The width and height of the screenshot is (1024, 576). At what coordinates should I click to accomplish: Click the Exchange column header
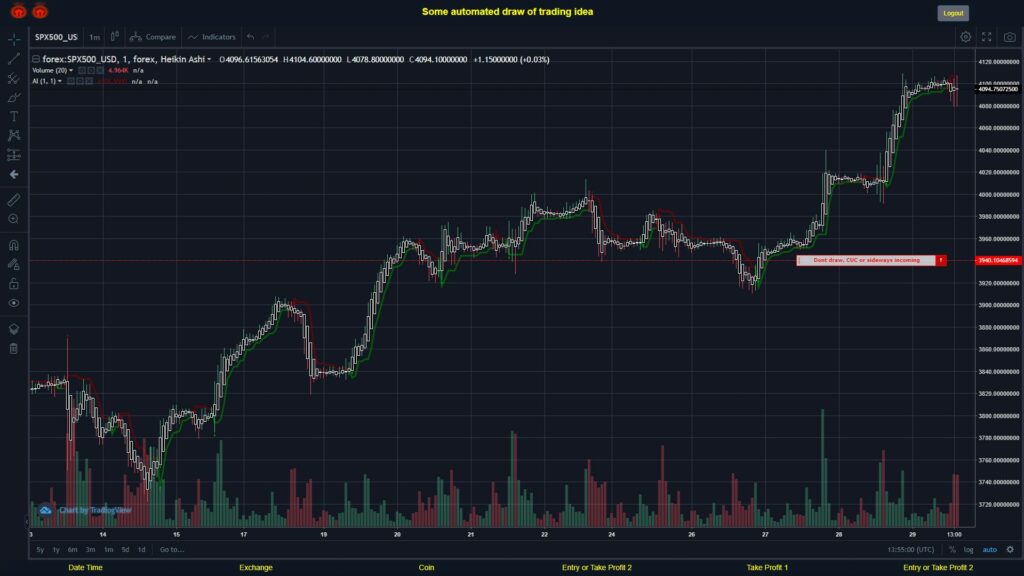(x=255, y=568)
